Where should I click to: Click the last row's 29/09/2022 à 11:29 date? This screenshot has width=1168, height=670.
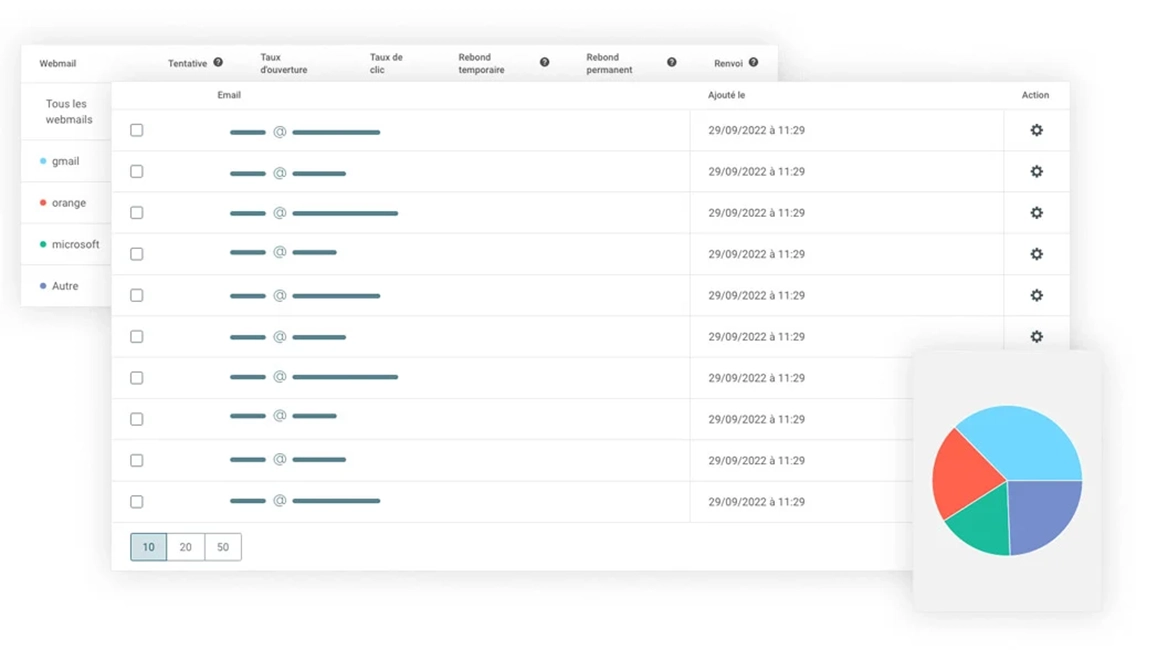coord(756,502)
